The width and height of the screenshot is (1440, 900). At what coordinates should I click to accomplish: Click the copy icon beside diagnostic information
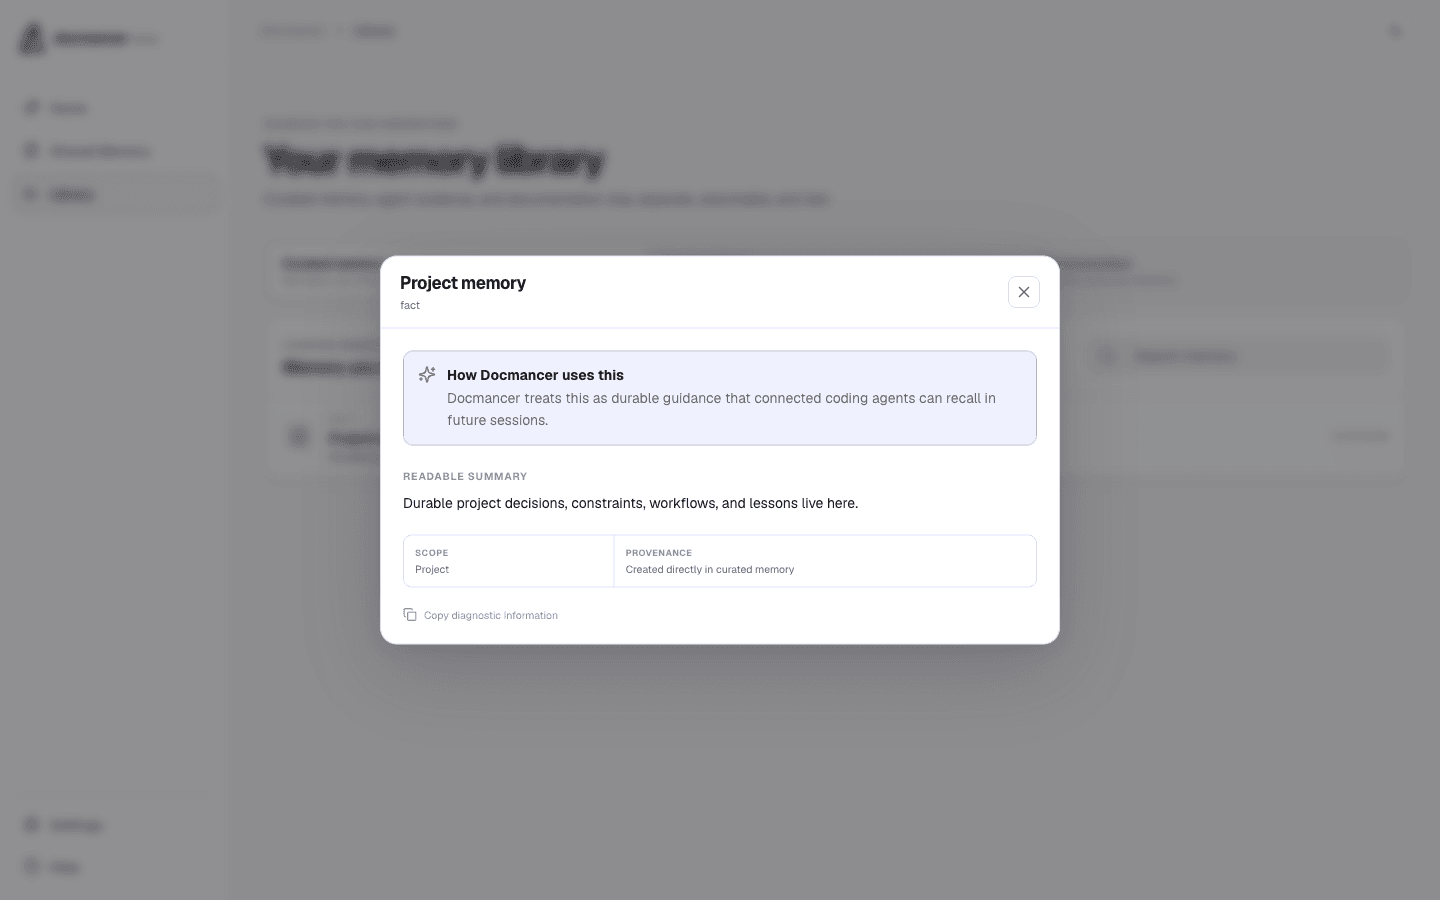point(410,615)
